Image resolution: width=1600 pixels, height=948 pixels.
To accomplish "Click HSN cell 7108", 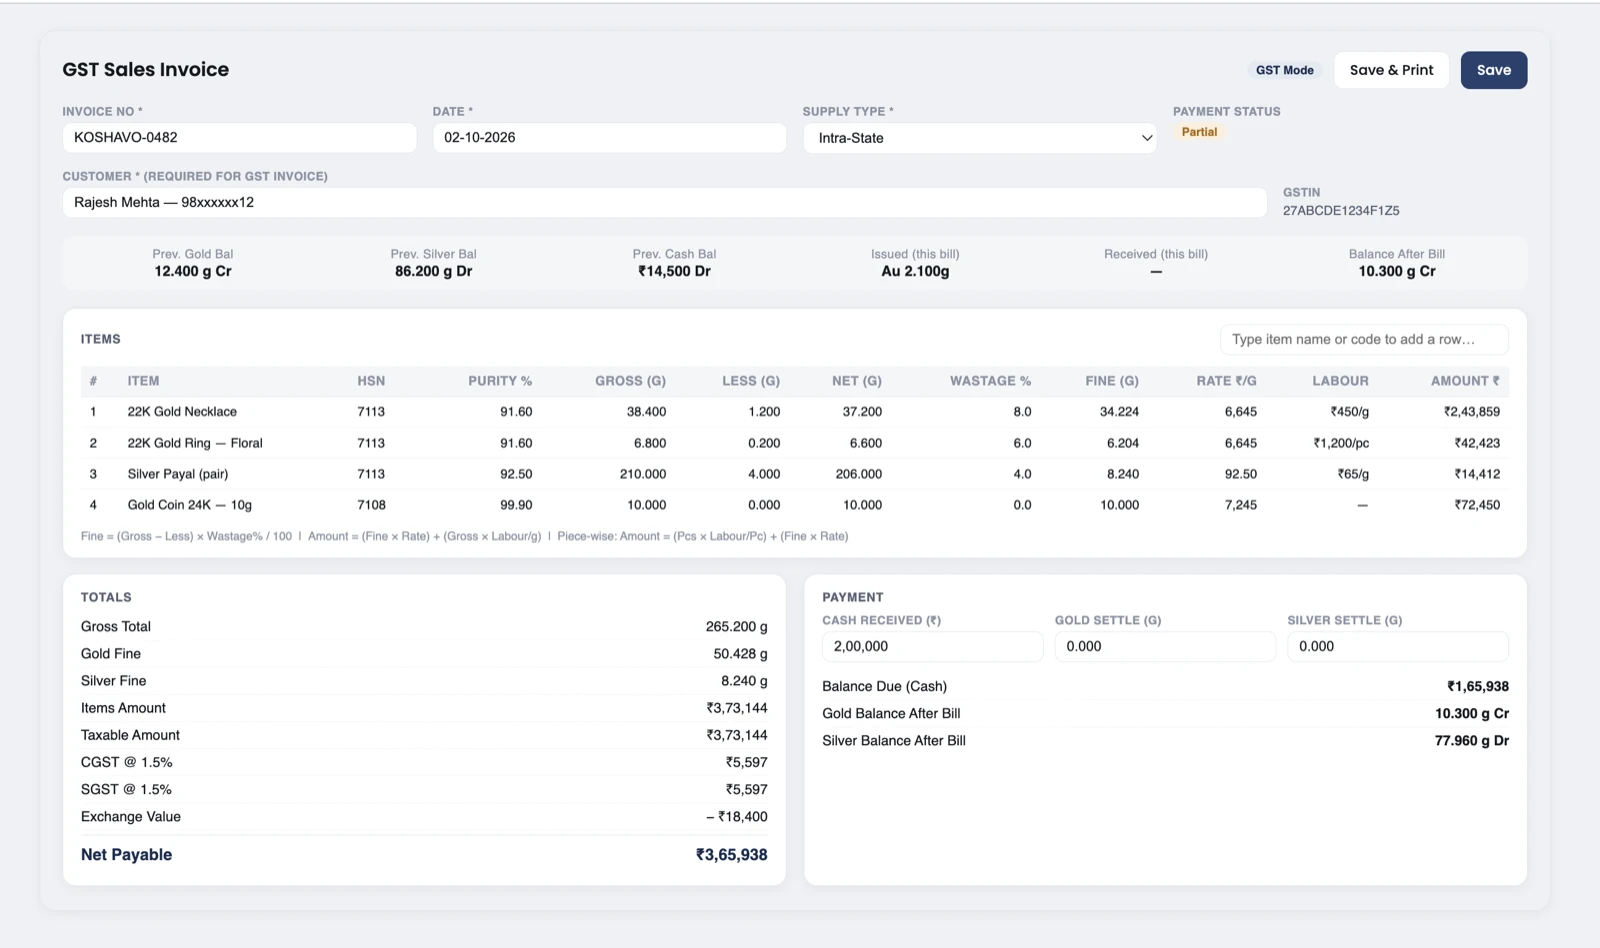I will (371, 505).
